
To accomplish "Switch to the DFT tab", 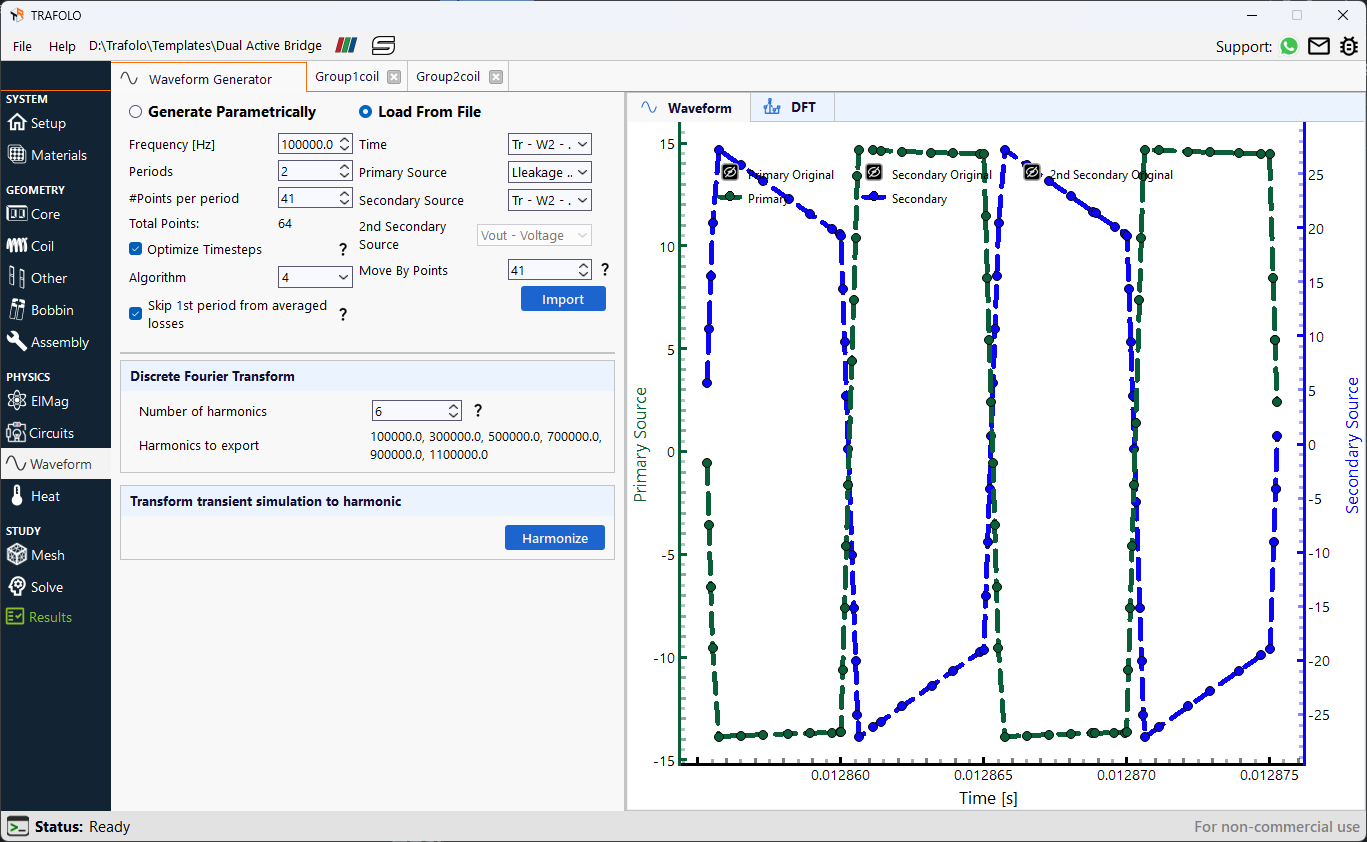I will pos(791,107).
